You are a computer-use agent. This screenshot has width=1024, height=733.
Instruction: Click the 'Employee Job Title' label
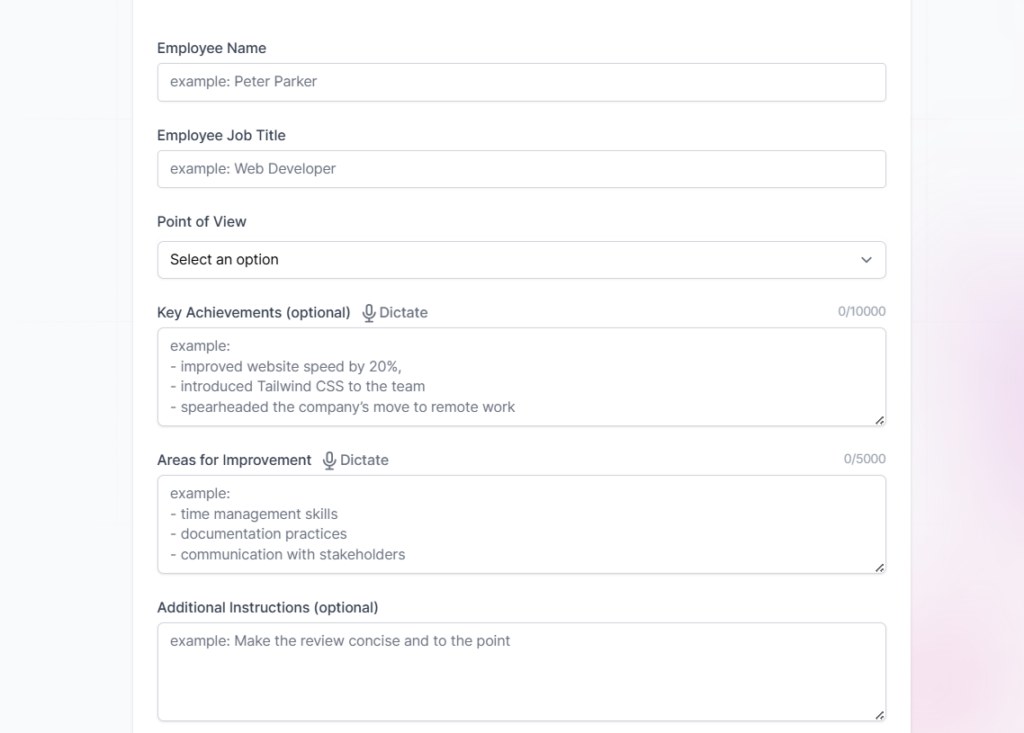pyautogui.click(x=221, y=135)
